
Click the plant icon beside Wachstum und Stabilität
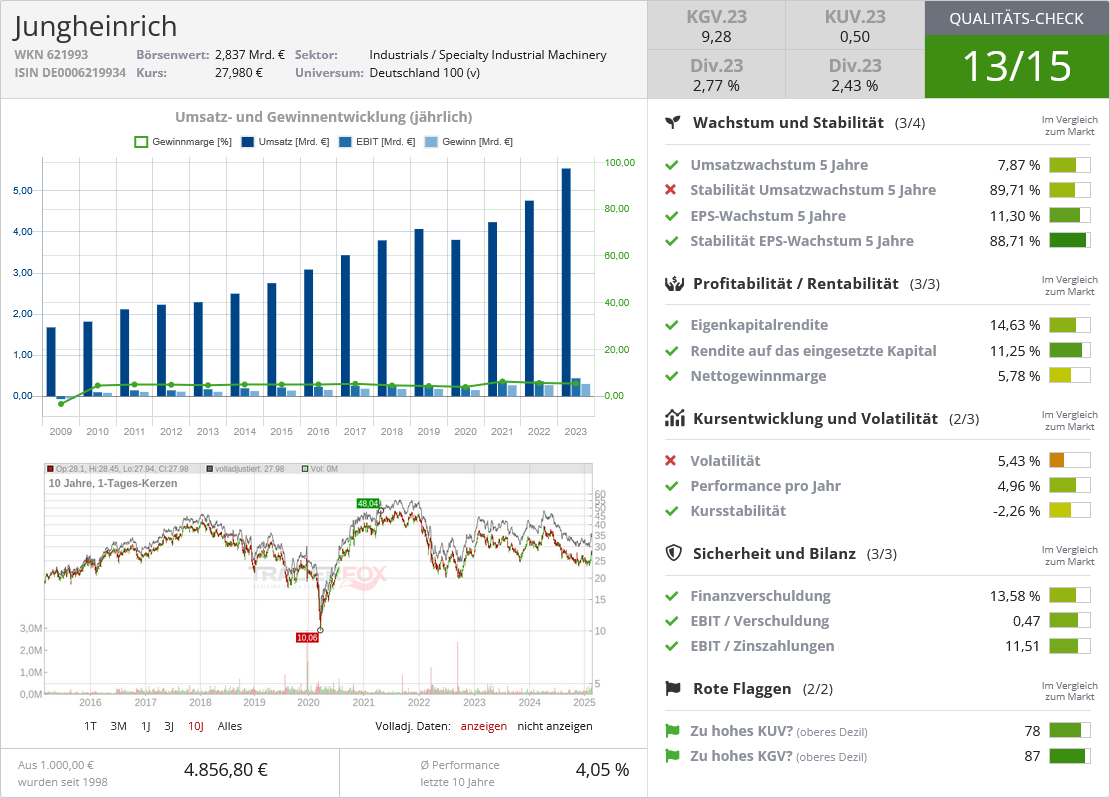click(x=673, y=122)
